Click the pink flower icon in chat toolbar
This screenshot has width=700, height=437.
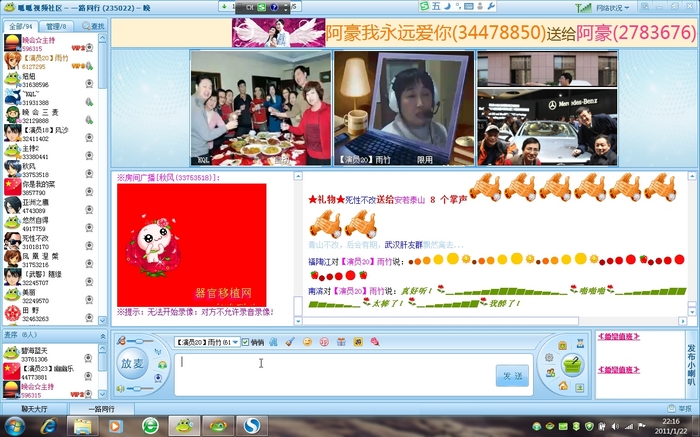tap(375, 342)
